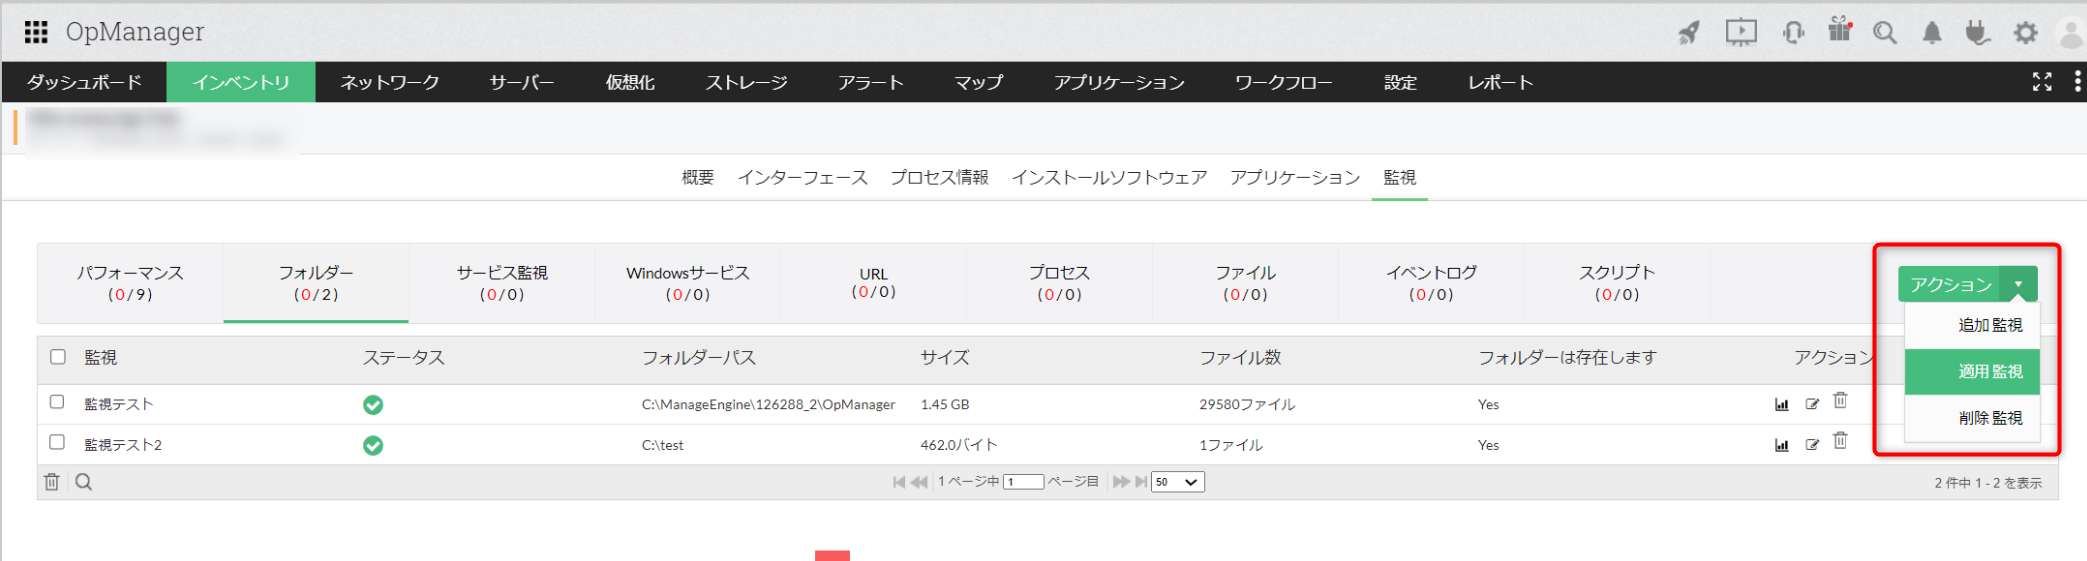Open the サーバー main tab
This screenshot has width=2087, height=561.
(x=521, y=82)
